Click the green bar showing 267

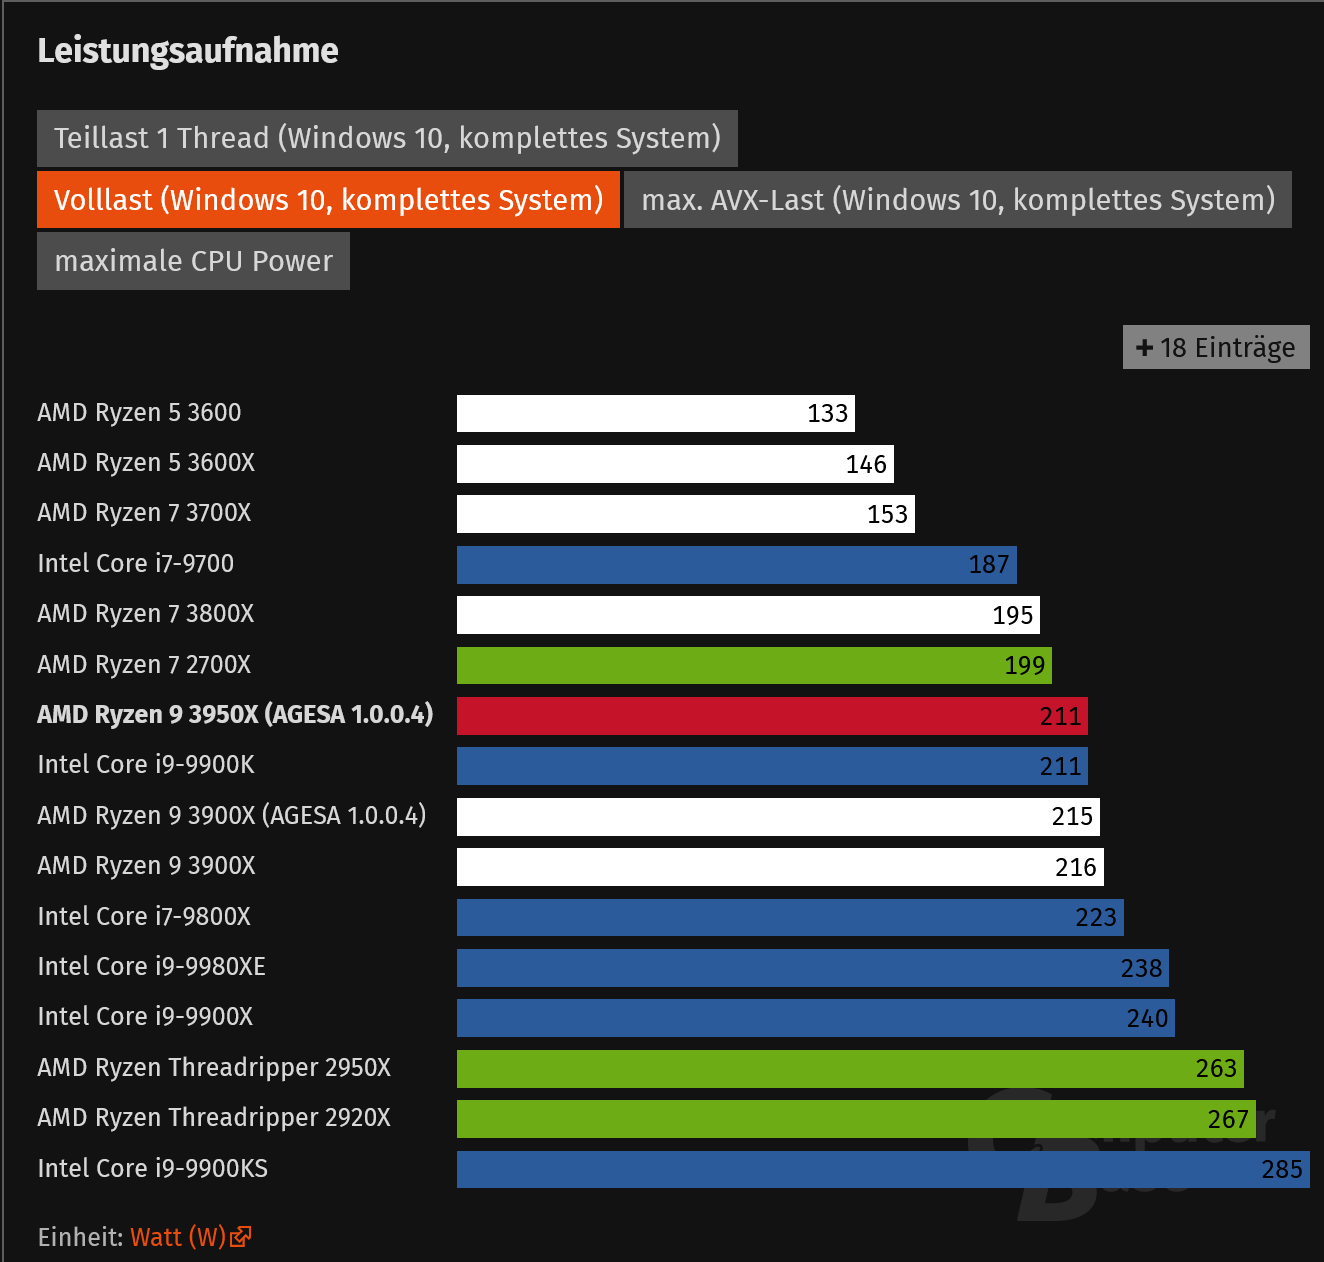point(857,1119)
